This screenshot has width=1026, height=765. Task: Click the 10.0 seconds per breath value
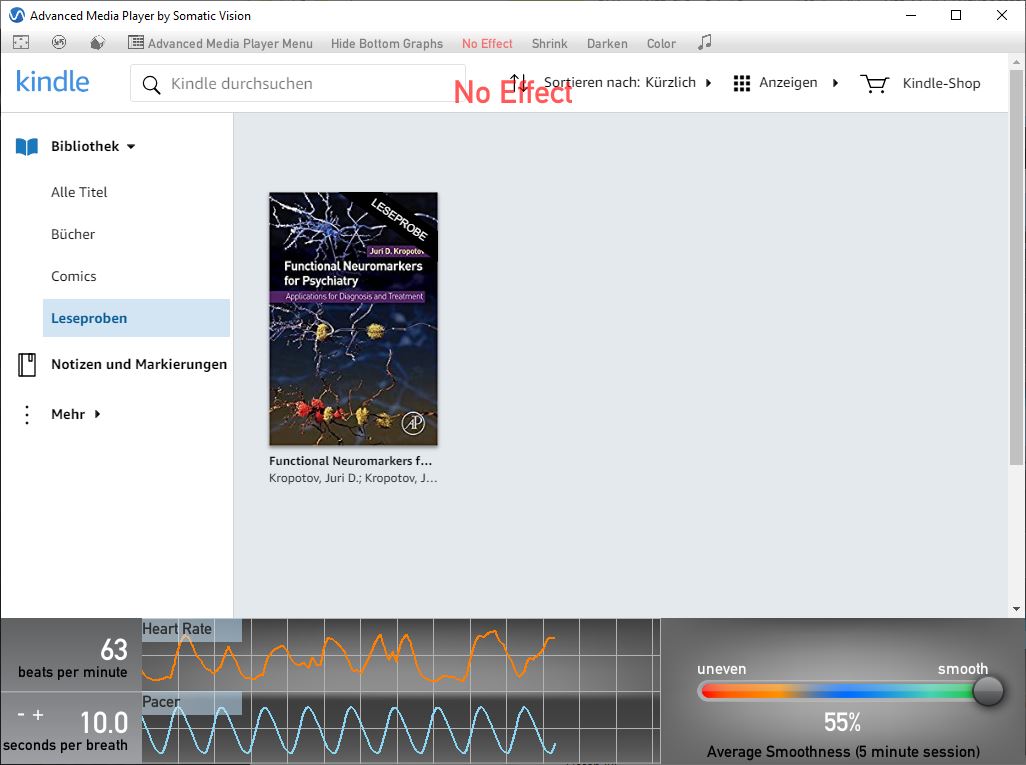(104, 723)
